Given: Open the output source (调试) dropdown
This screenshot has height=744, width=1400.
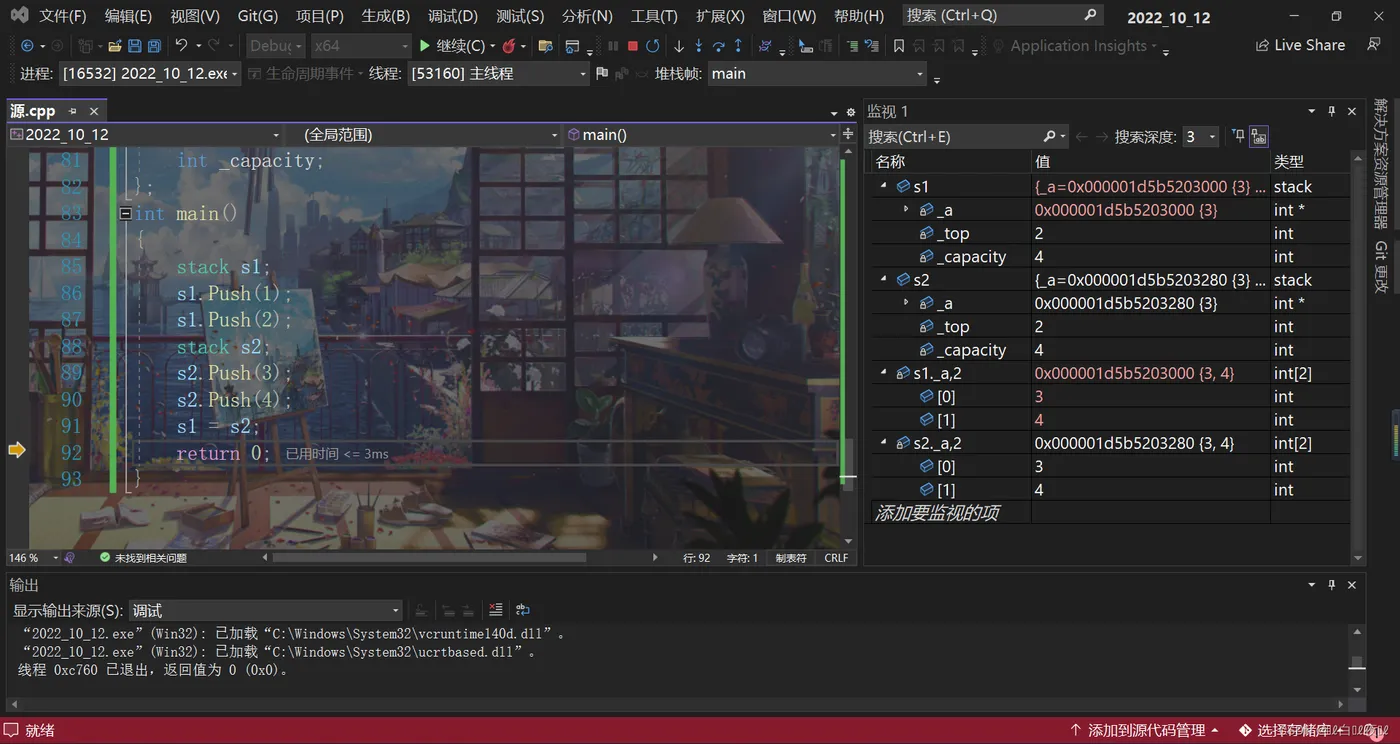Looking at the screenshot, I should (265, 611).
